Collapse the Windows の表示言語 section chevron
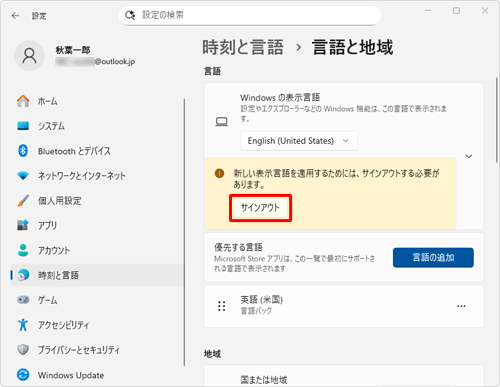The height and width of the screenshot is (387, 500). [469, 156]
